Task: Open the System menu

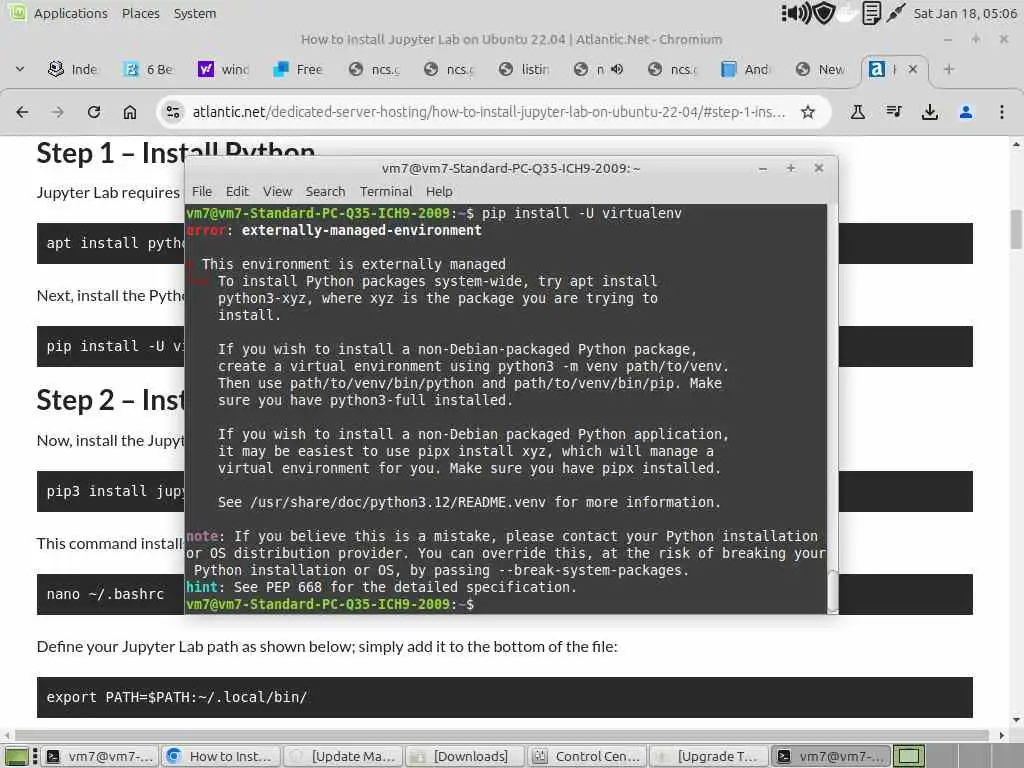Action: point(195,13)
